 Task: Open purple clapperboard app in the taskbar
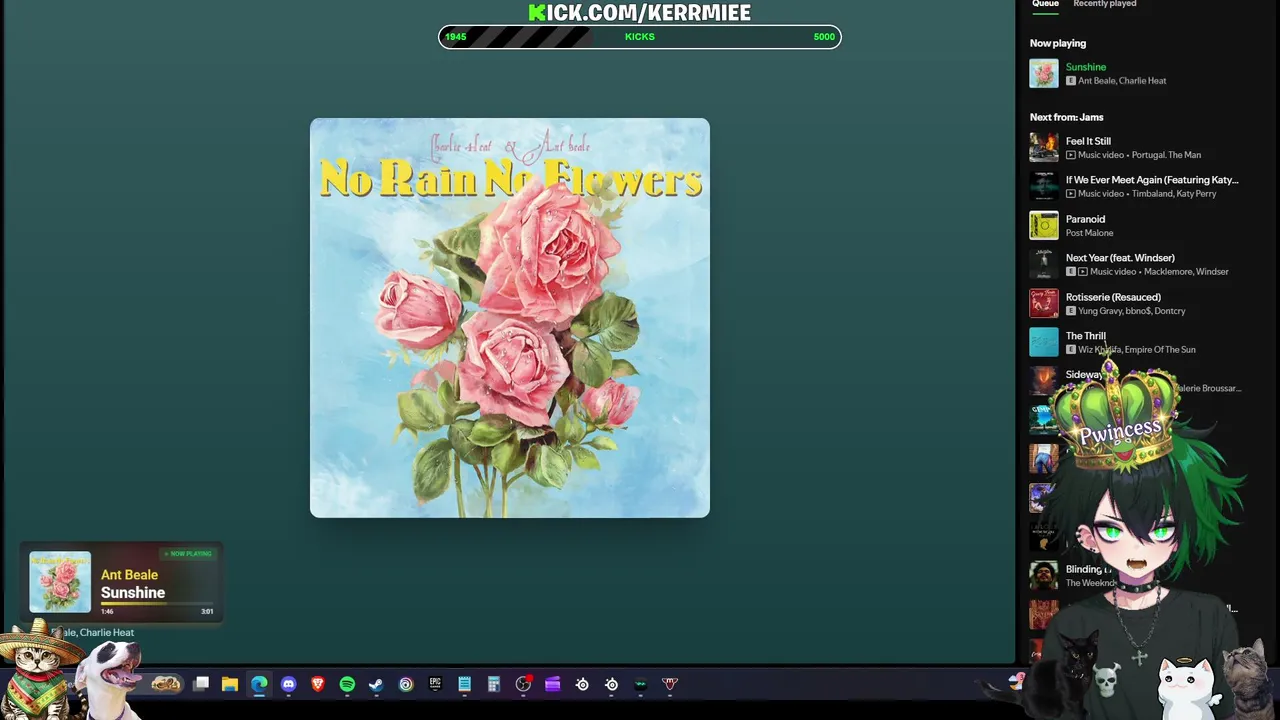click(553, 684)
